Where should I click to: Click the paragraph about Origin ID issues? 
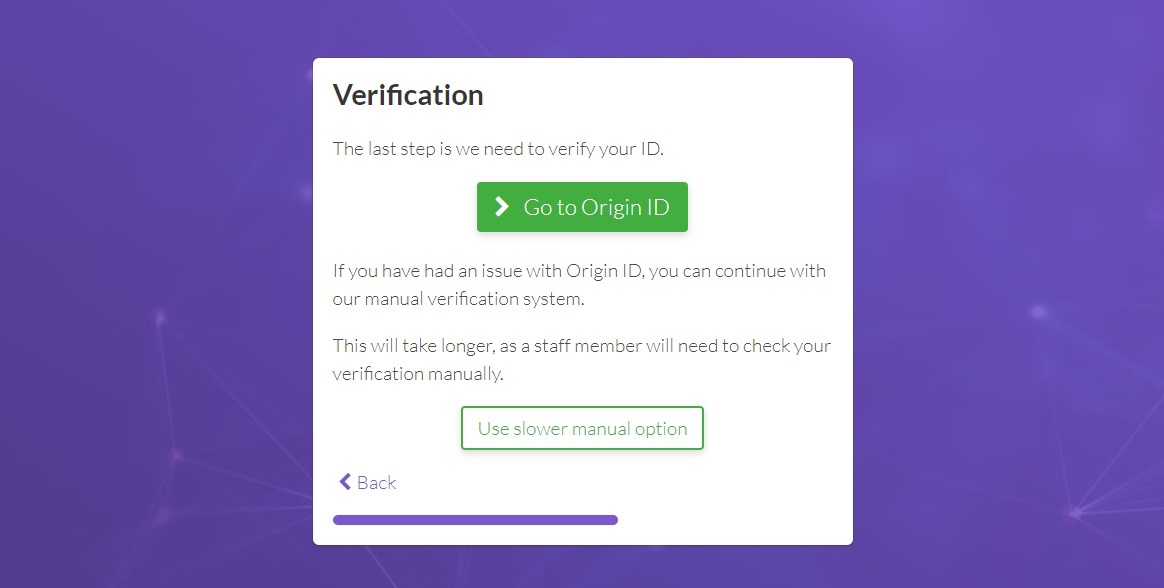click(579, 284)
